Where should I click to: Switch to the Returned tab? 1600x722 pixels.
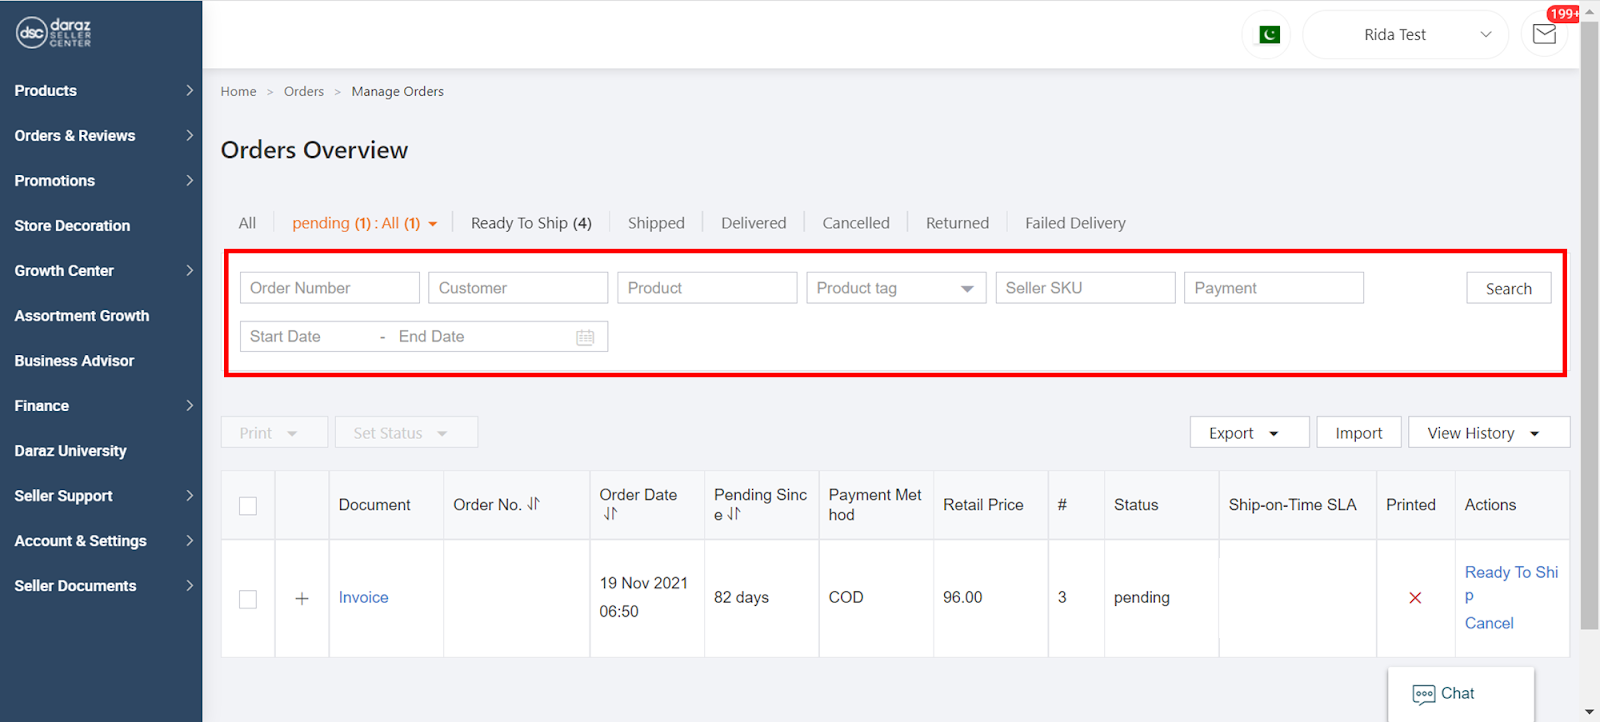(x=957, y=223)
